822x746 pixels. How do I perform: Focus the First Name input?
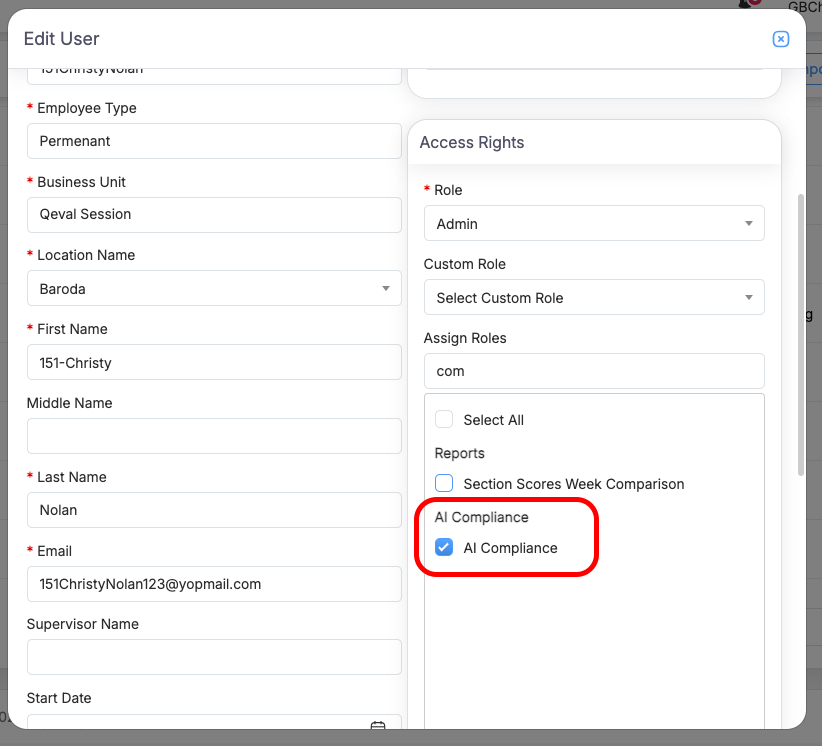[214, 363]
